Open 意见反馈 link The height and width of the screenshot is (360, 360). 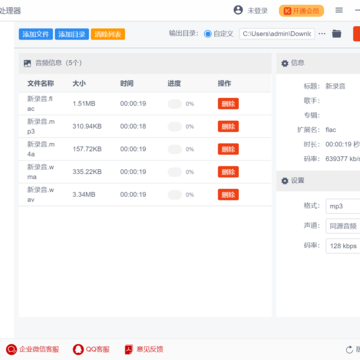[150, 349]
